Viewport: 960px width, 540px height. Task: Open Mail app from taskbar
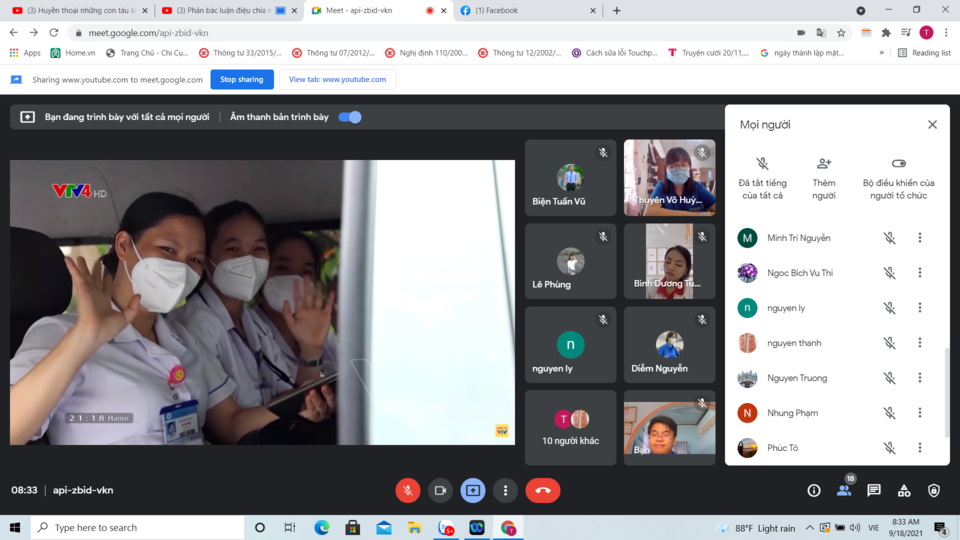384,527
